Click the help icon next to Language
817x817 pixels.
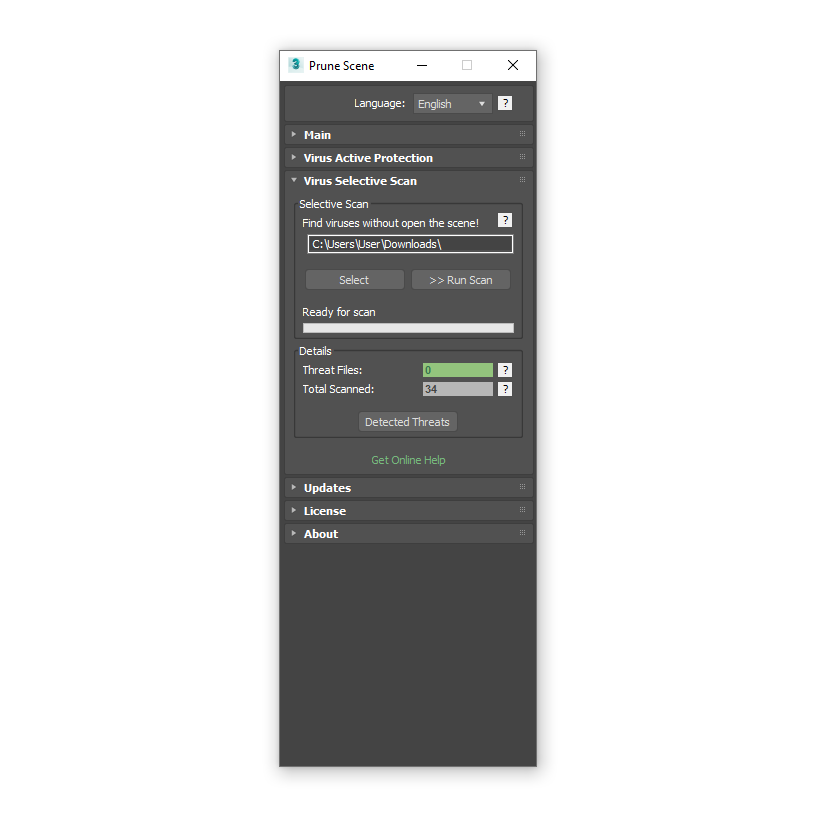(505, 103)
